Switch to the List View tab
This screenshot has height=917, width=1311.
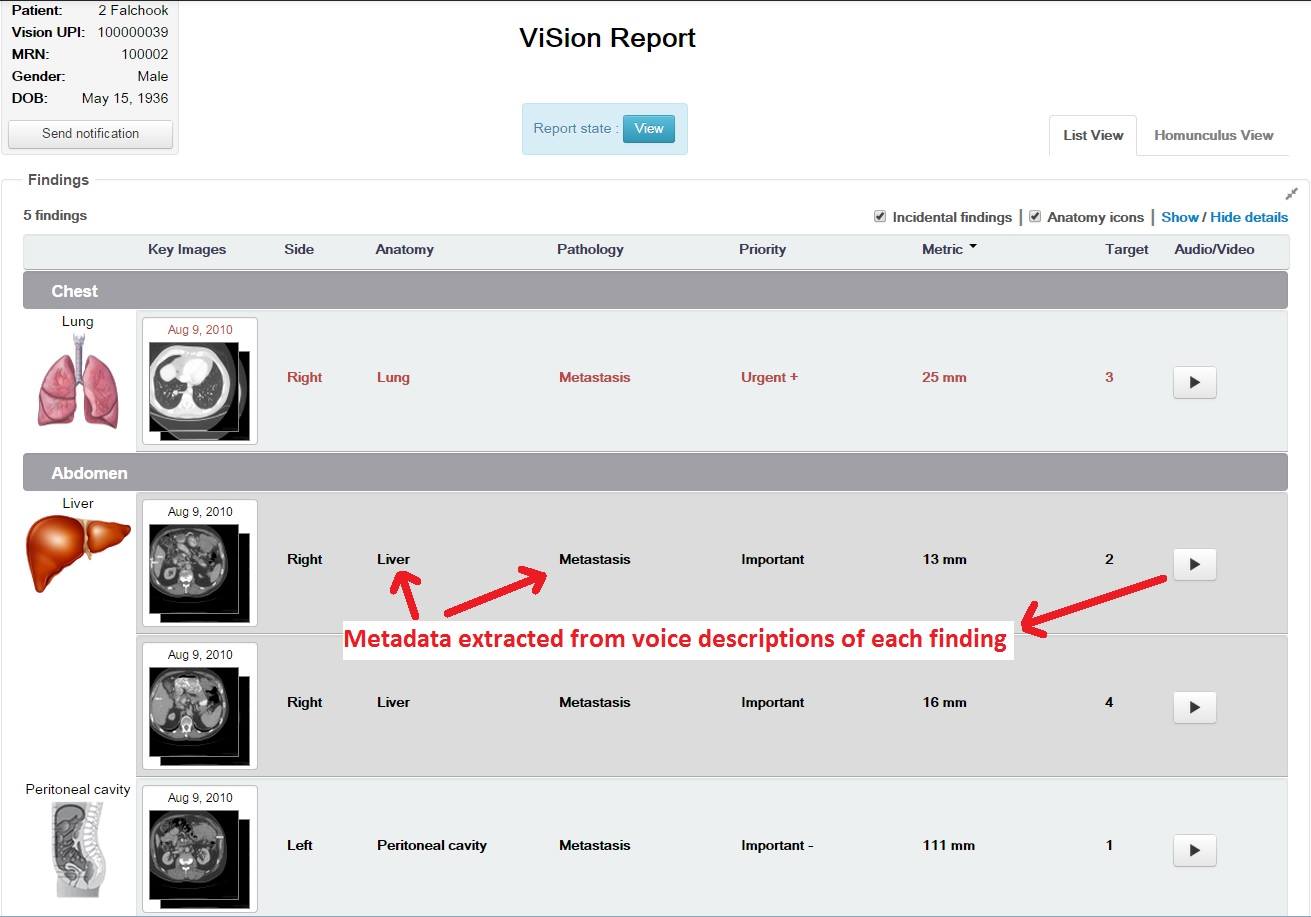coord(1093,135)
